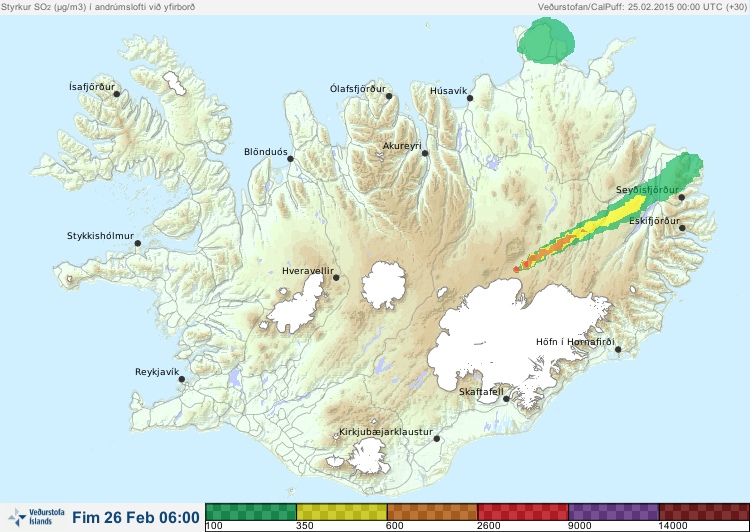Click the Seyðisfjörður marker dot
Viewport: 750px width, 532px height.
point(682,197)
